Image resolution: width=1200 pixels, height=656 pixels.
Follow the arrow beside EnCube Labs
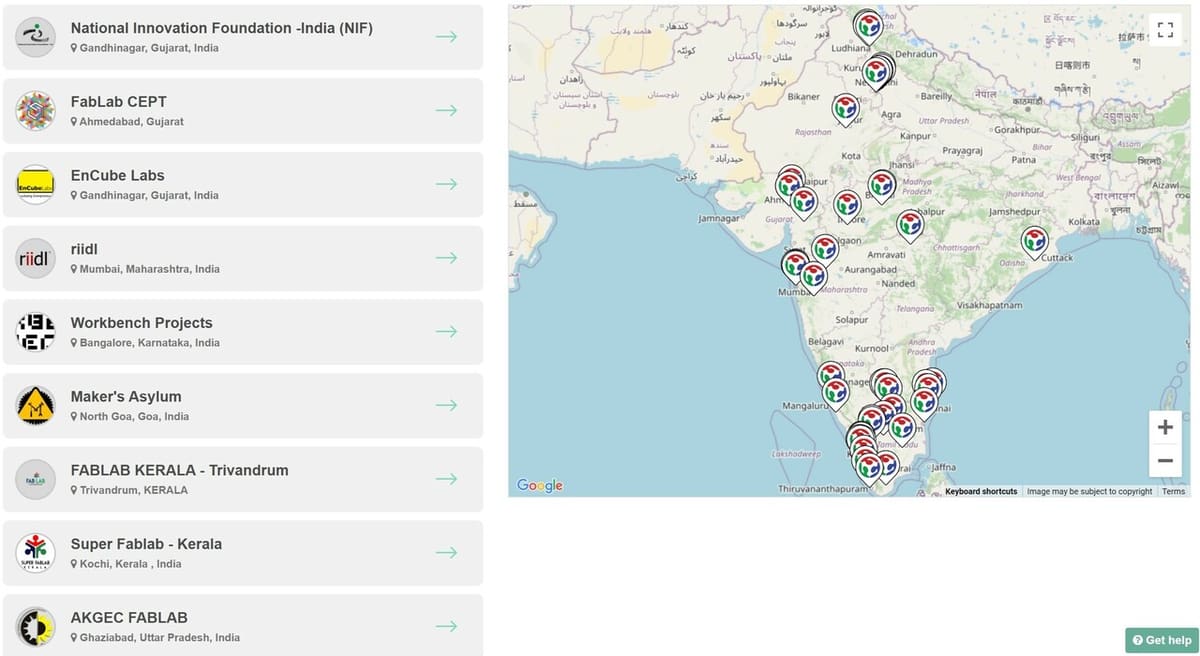tap(446, 184)
